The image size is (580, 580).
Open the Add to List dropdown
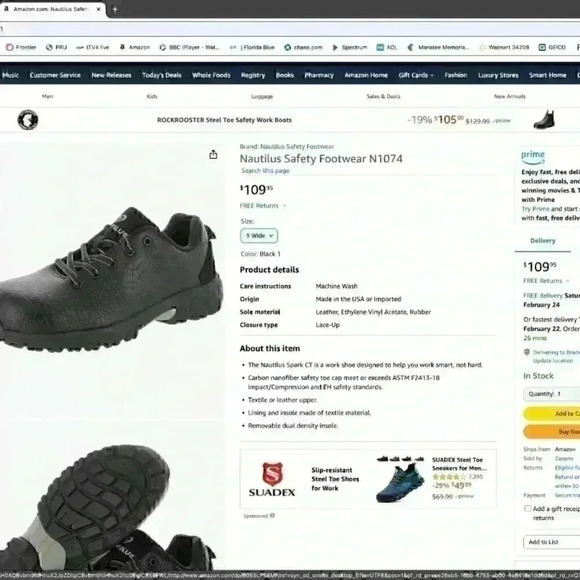click(x=552, y=542)
